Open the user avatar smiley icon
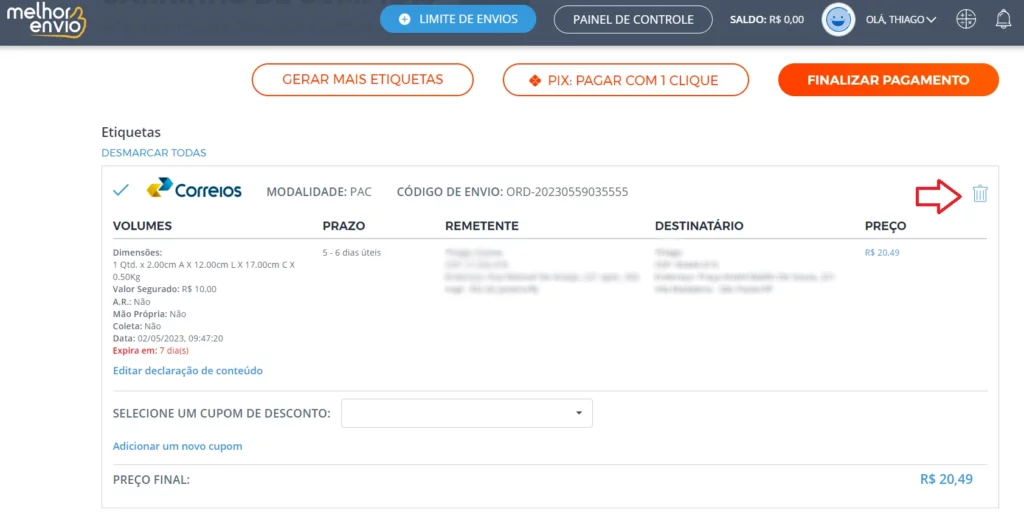Screen dimensions: 1024x521 [838, 20]
